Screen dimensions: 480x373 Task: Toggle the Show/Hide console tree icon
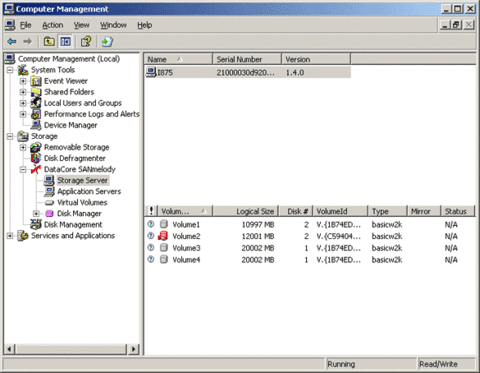click(x=65, y=41)
